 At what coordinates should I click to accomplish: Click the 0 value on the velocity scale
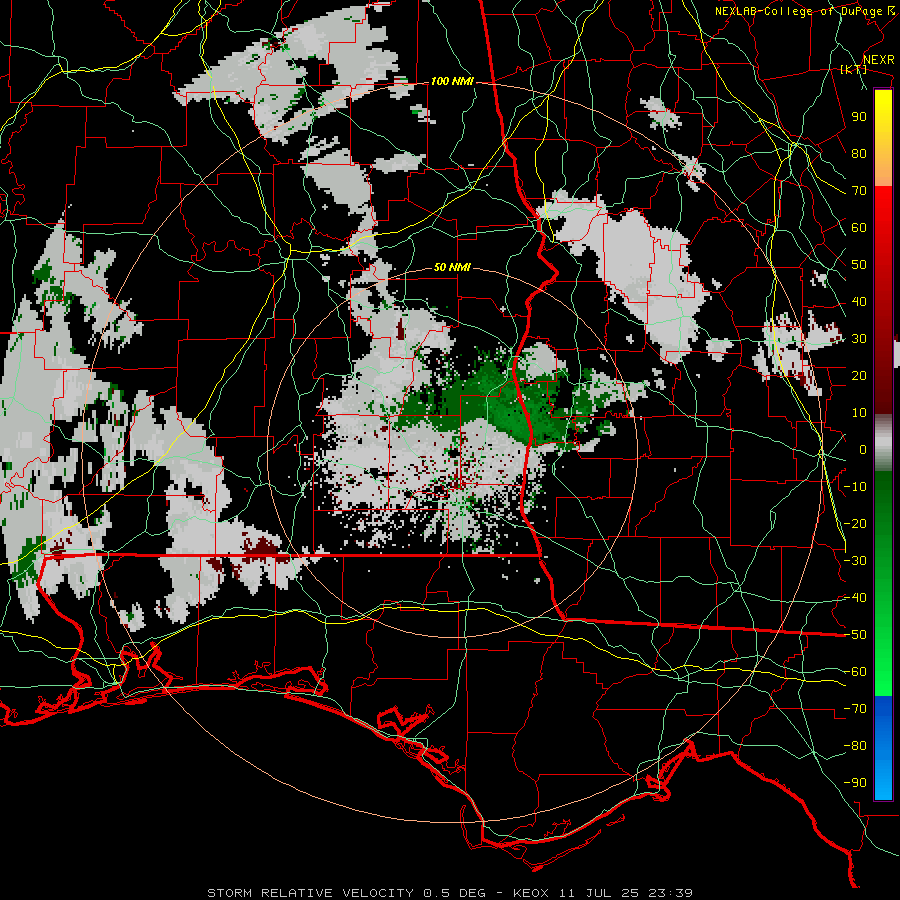[x=863, y=450]
